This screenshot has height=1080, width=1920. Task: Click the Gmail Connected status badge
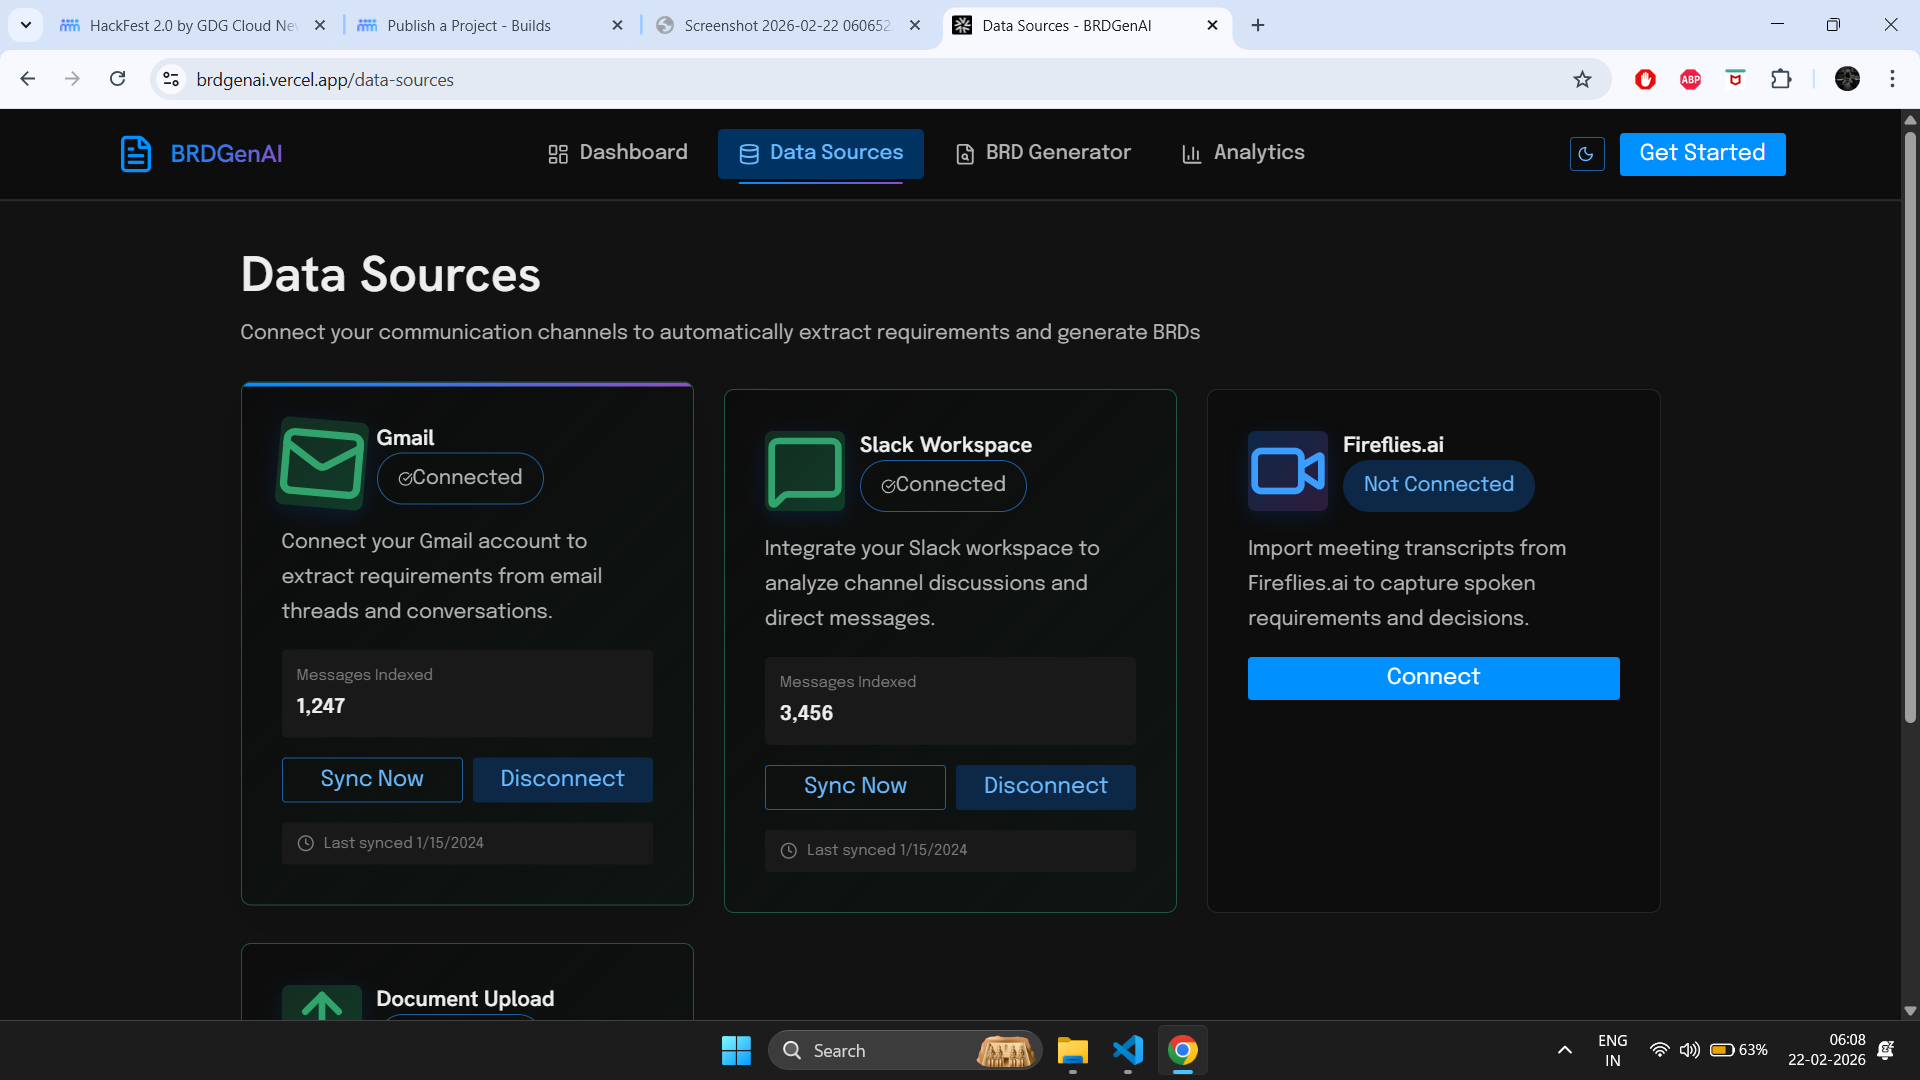(x=460, y=478)
